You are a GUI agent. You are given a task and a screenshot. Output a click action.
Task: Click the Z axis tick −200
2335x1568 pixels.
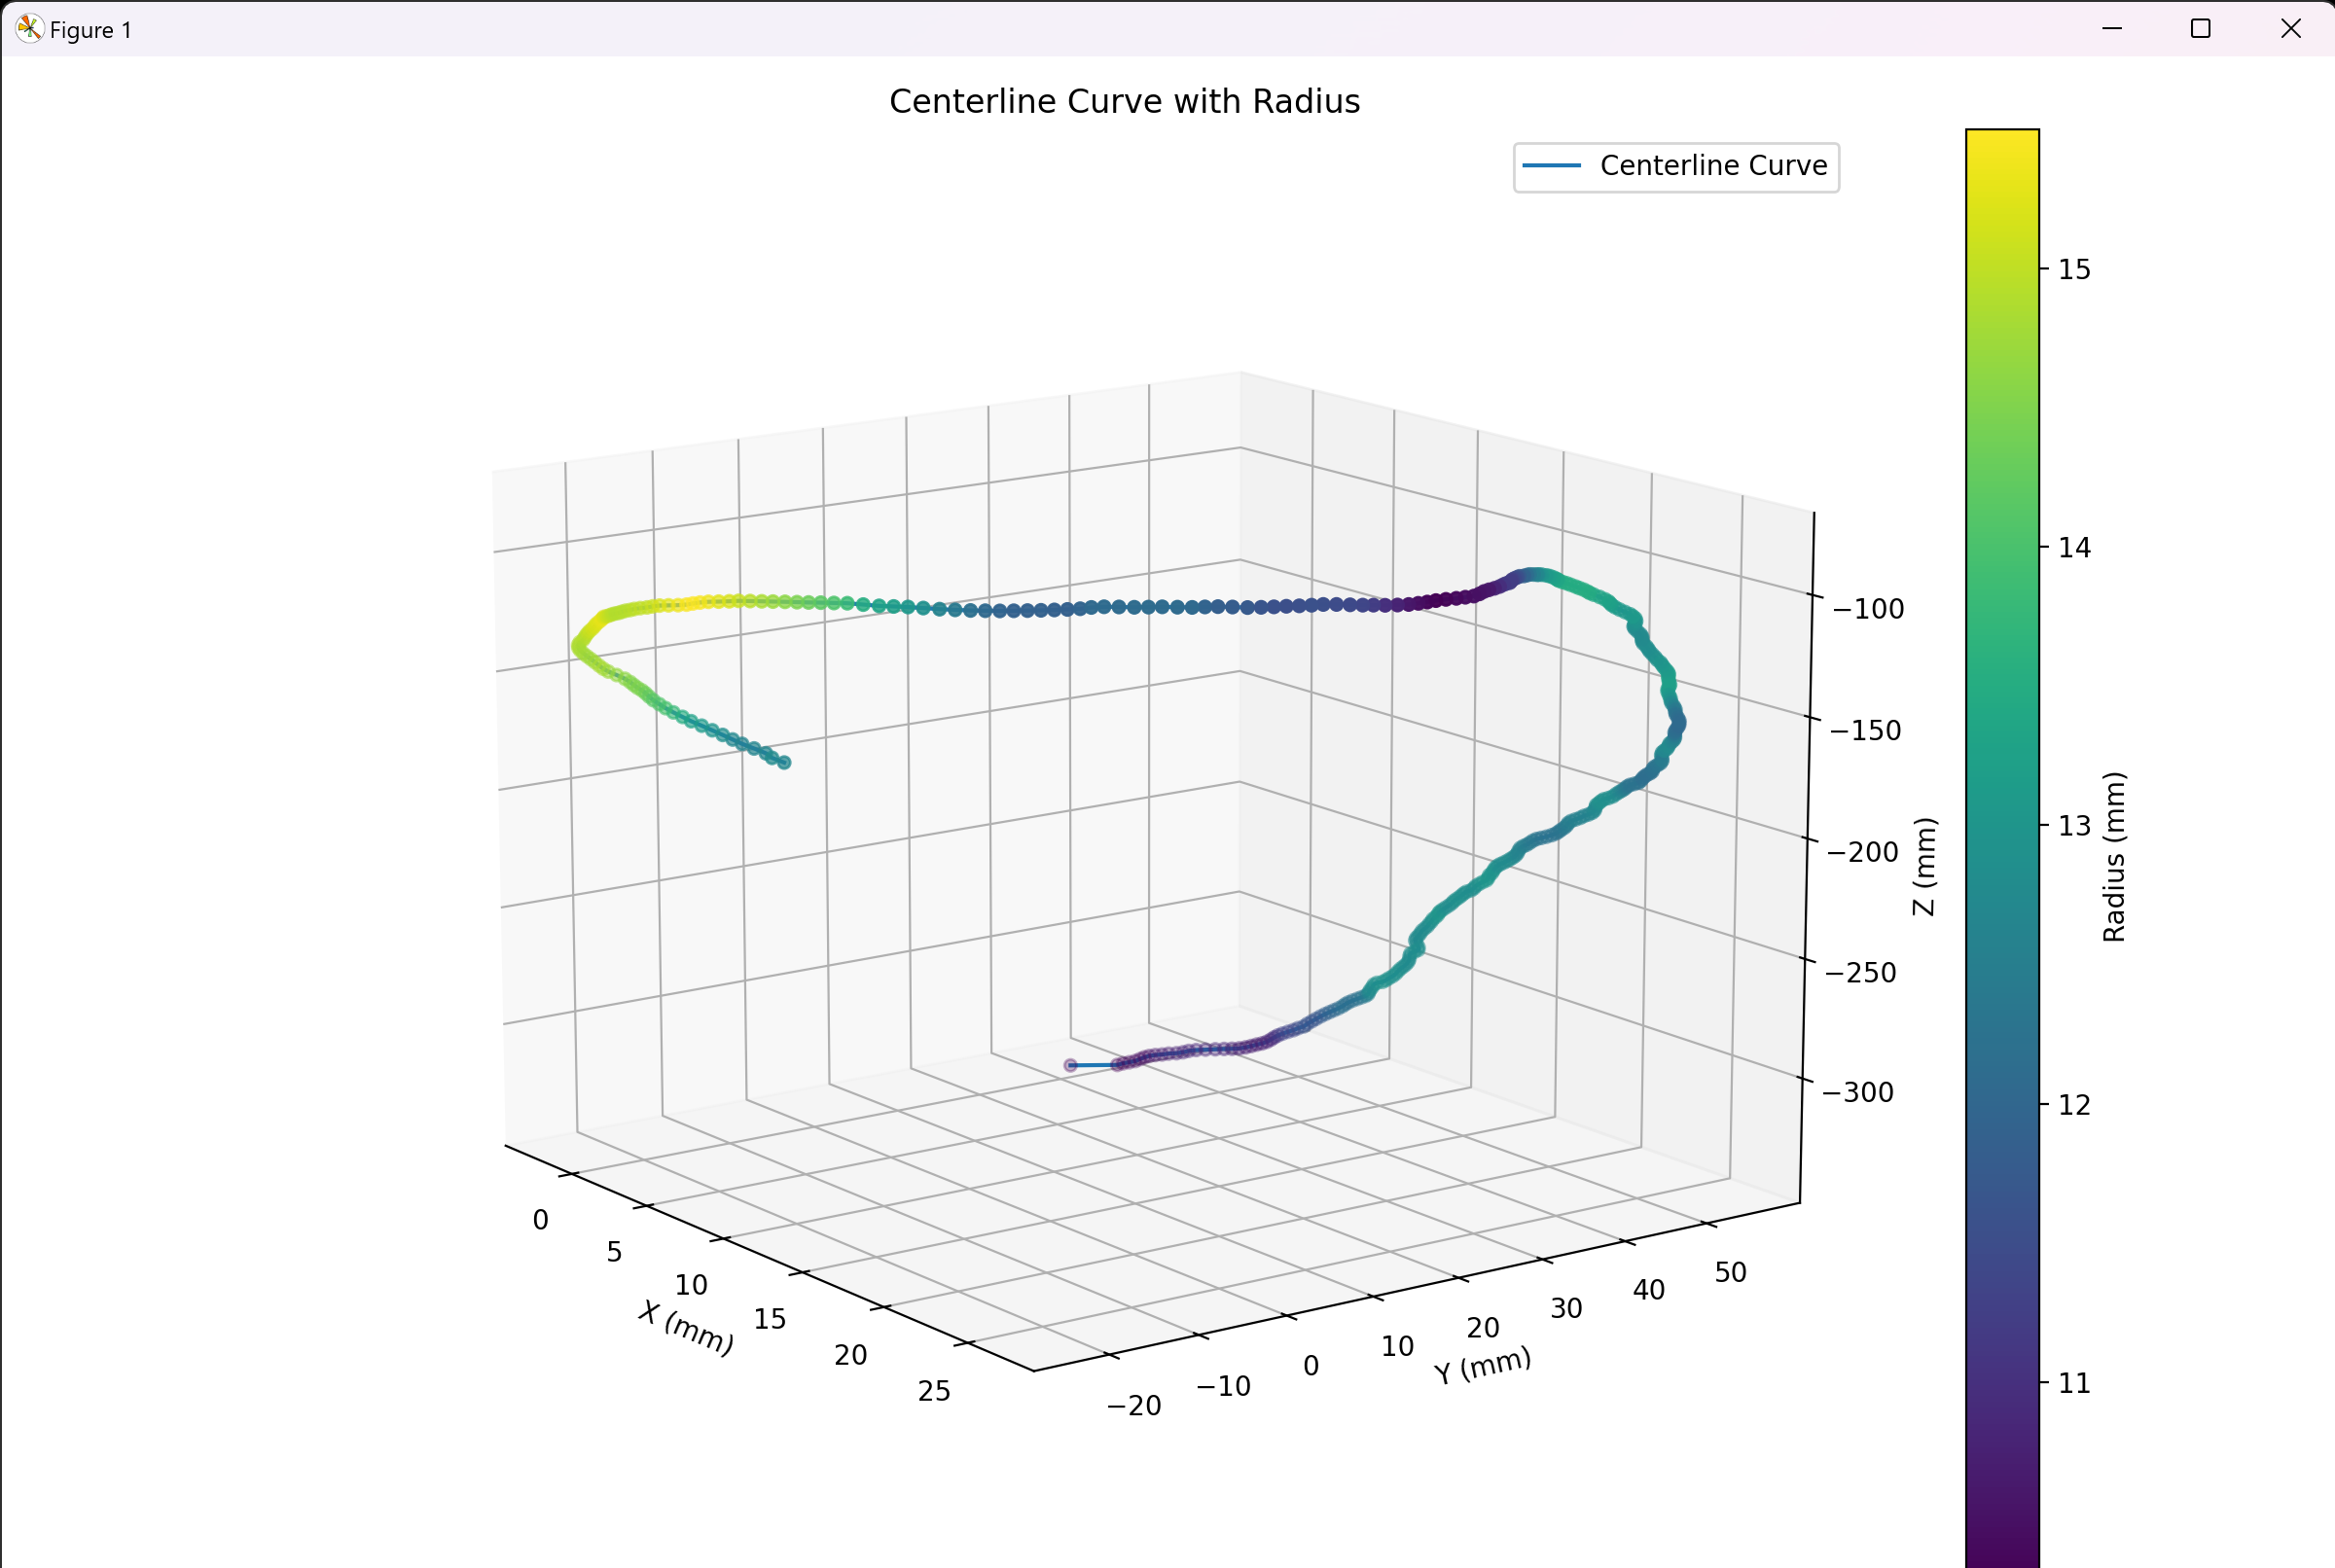[1862, 853]
